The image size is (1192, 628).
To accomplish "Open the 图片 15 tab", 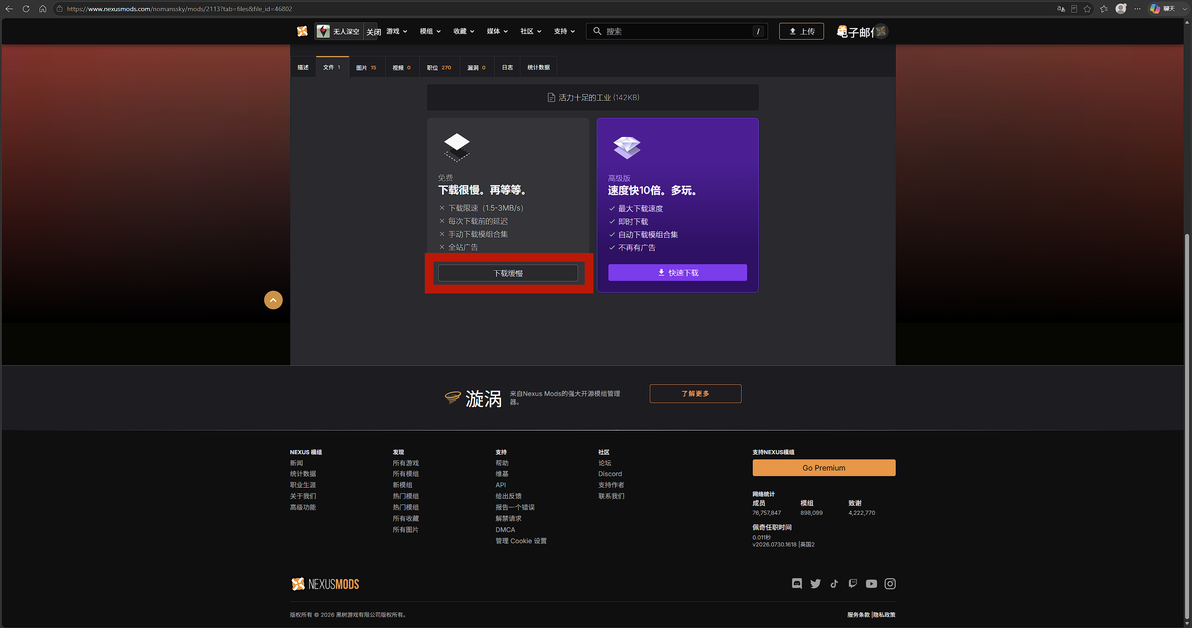I will (366, 68).
